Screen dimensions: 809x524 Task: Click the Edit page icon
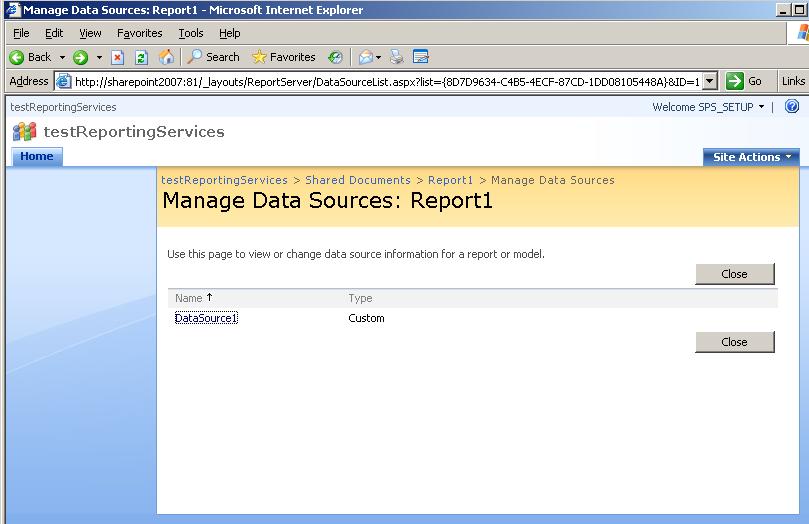[x=420, y=56]
